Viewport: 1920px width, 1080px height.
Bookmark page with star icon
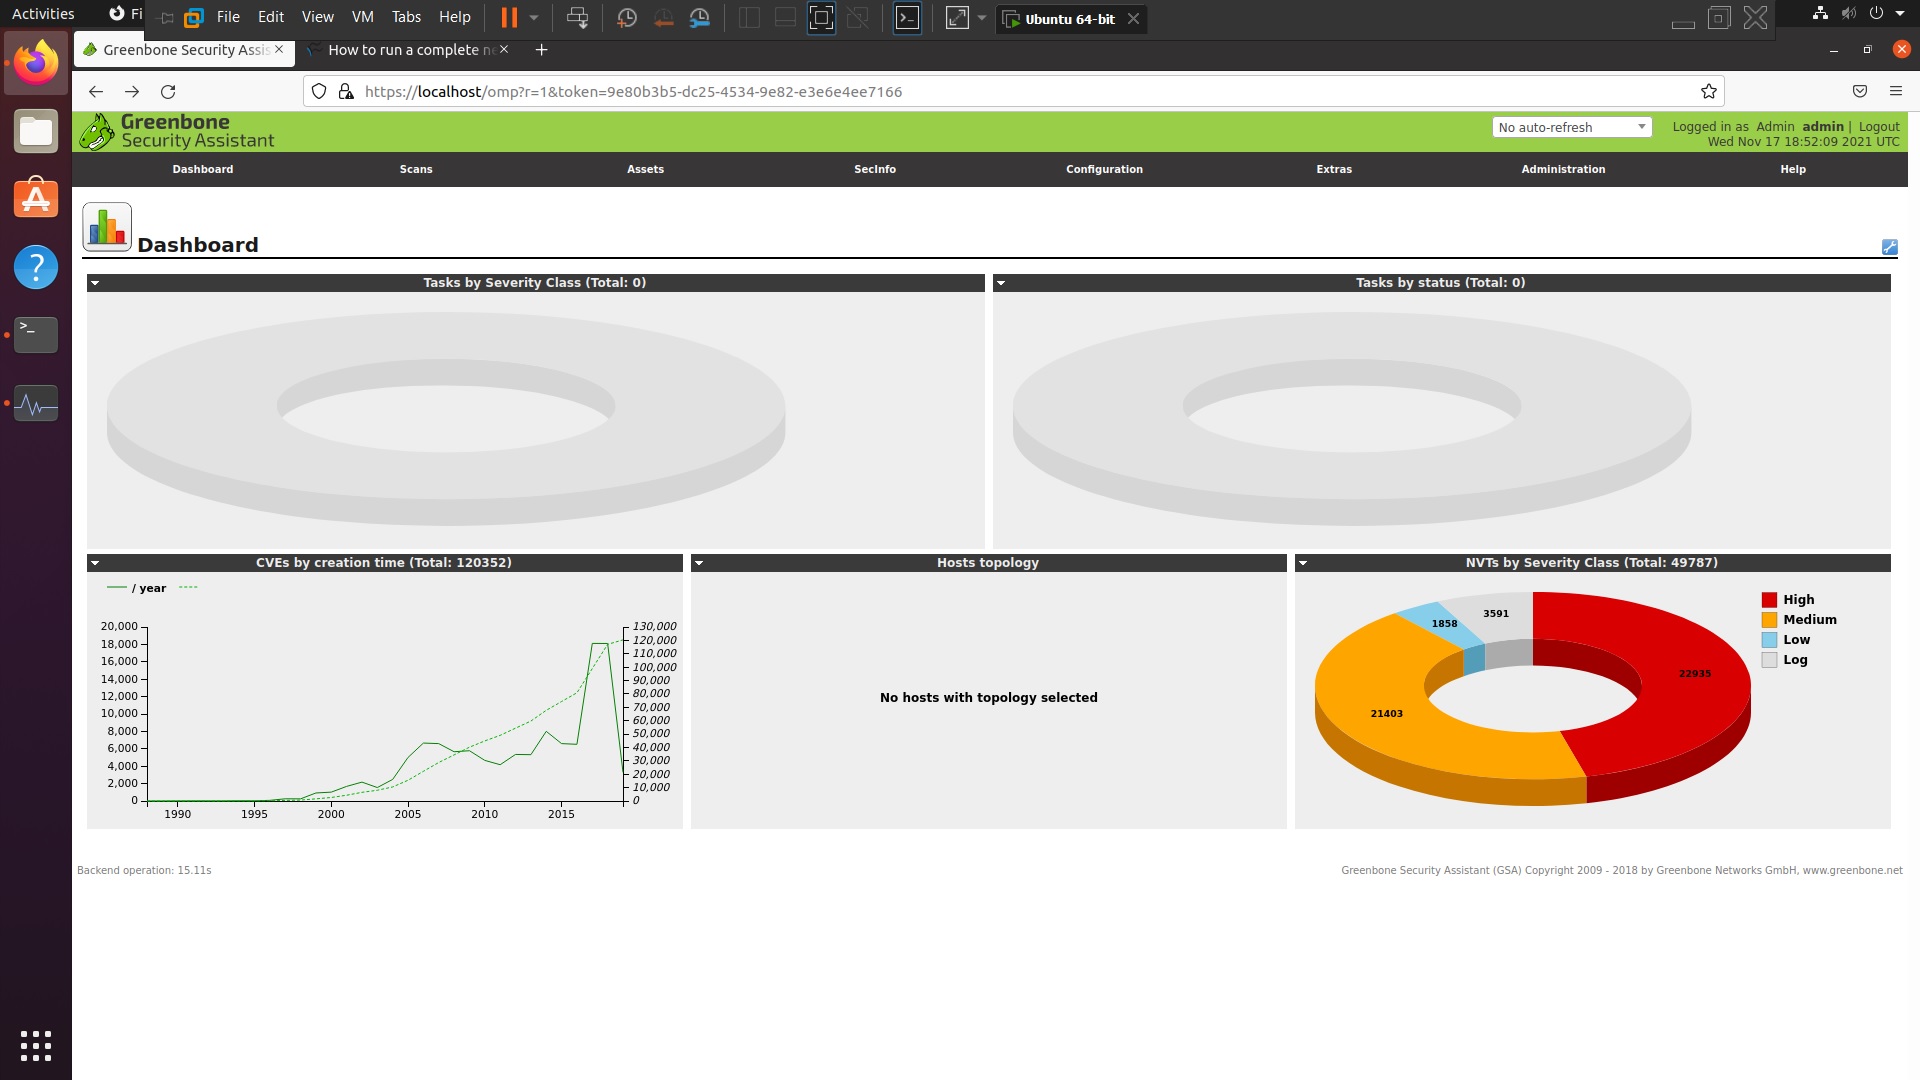1709,91
